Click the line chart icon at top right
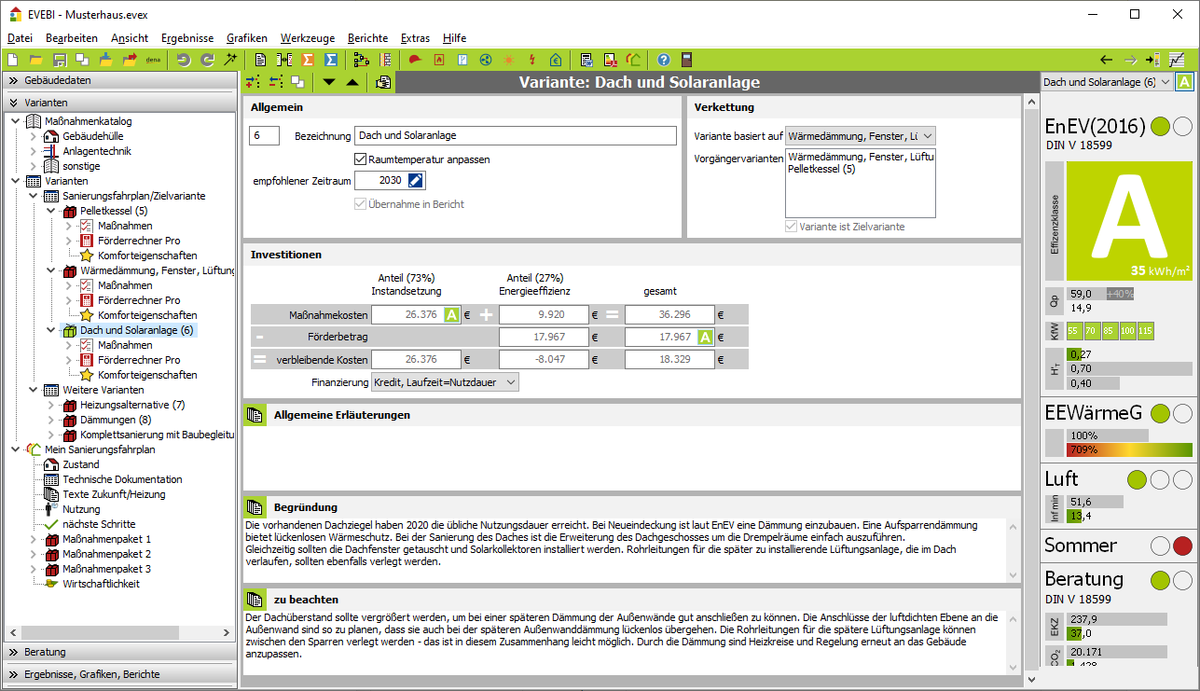 1178,60
